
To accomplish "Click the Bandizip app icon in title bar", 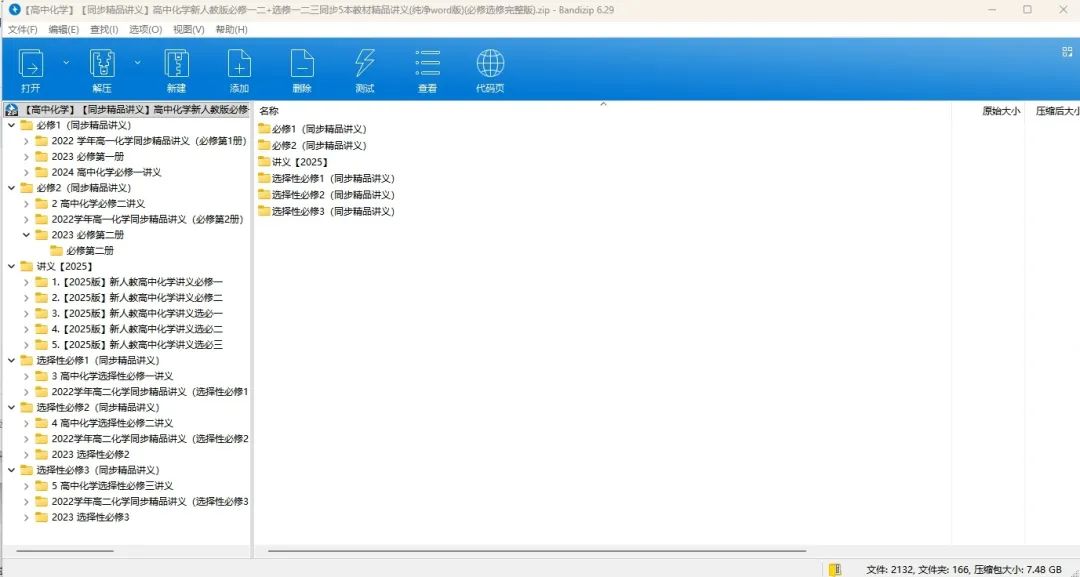I will point(14,10).
